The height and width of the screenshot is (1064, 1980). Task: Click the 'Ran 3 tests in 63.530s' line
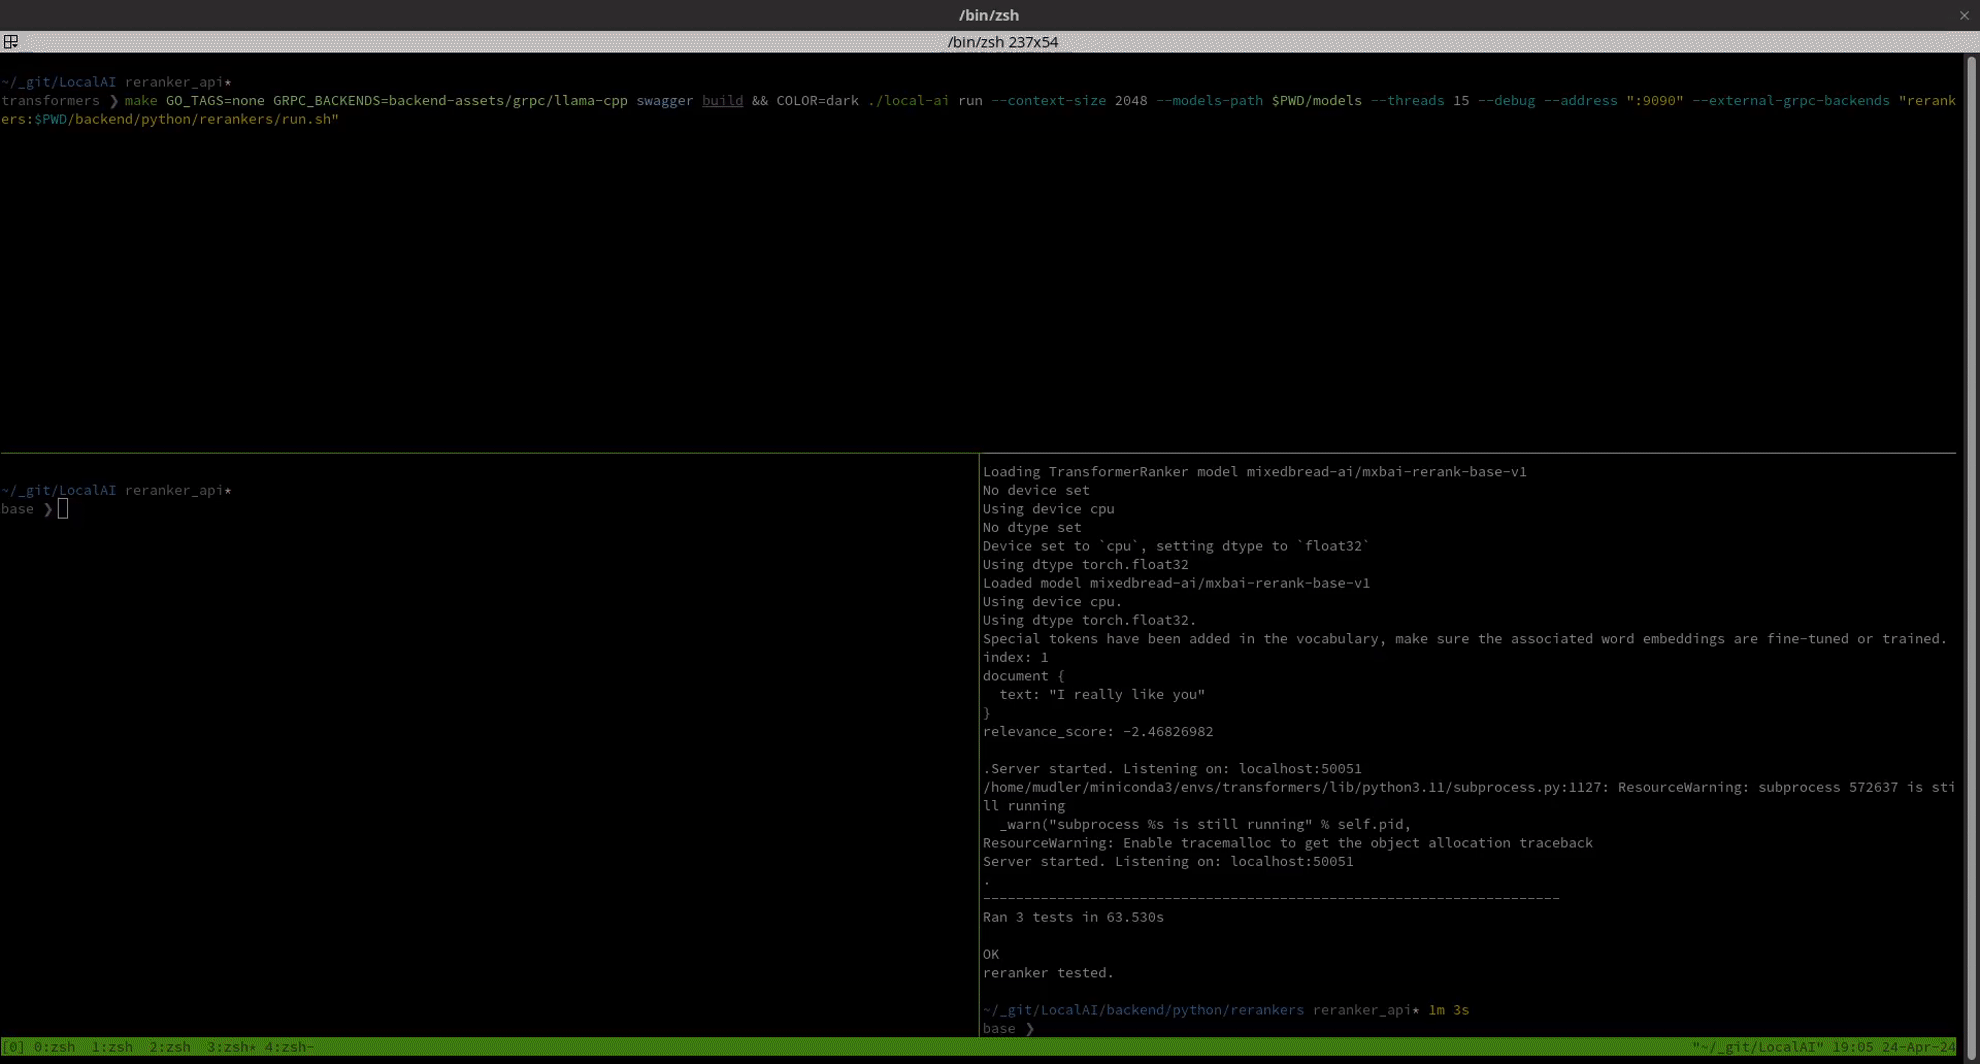click(x=1072, y=917)
